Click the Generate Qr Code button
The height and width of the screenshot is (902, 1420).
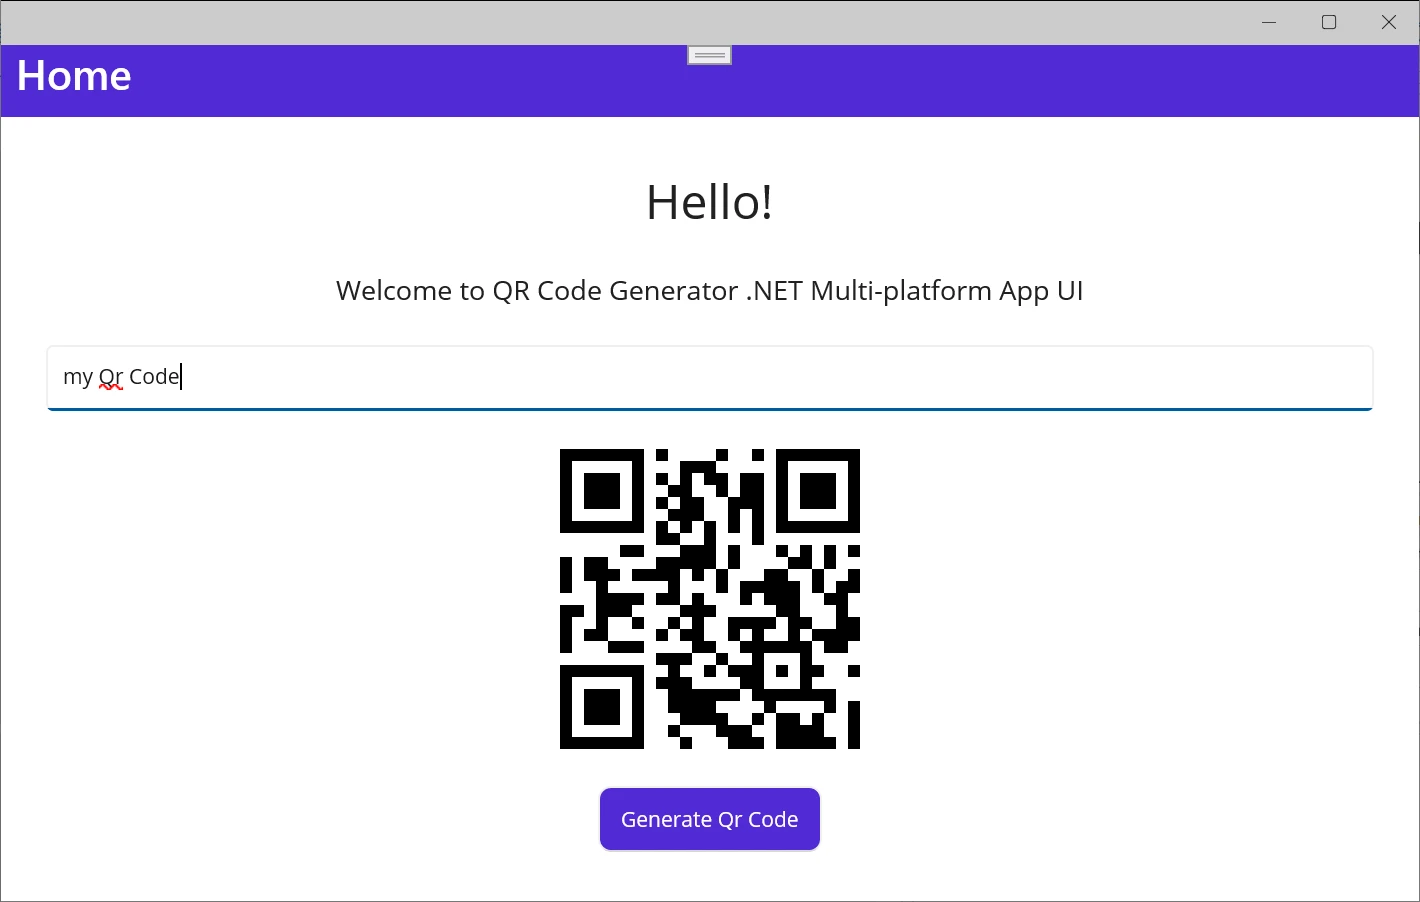709,819
